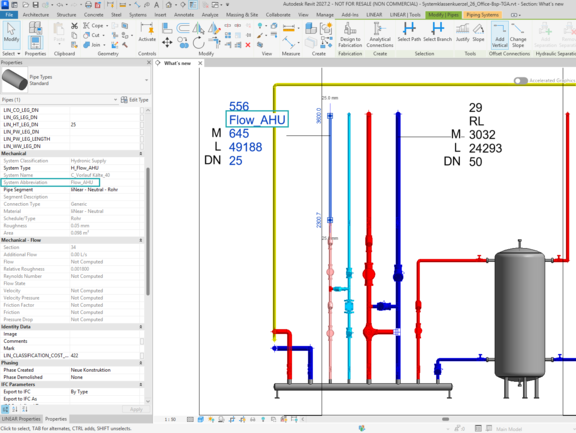This screenshot has height=433, width=576.
Task: Switch to the LINEAR Properties tab
Action: click(21, 419)
